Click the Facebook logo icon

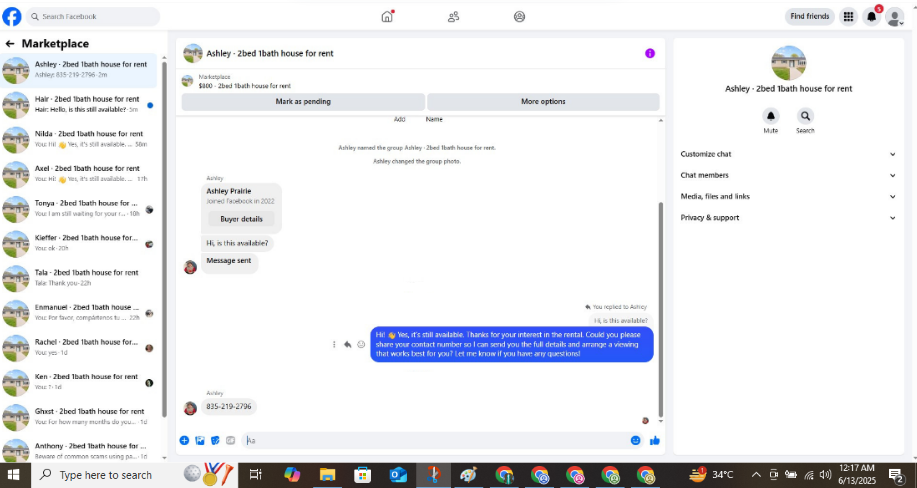pos(12,16)
